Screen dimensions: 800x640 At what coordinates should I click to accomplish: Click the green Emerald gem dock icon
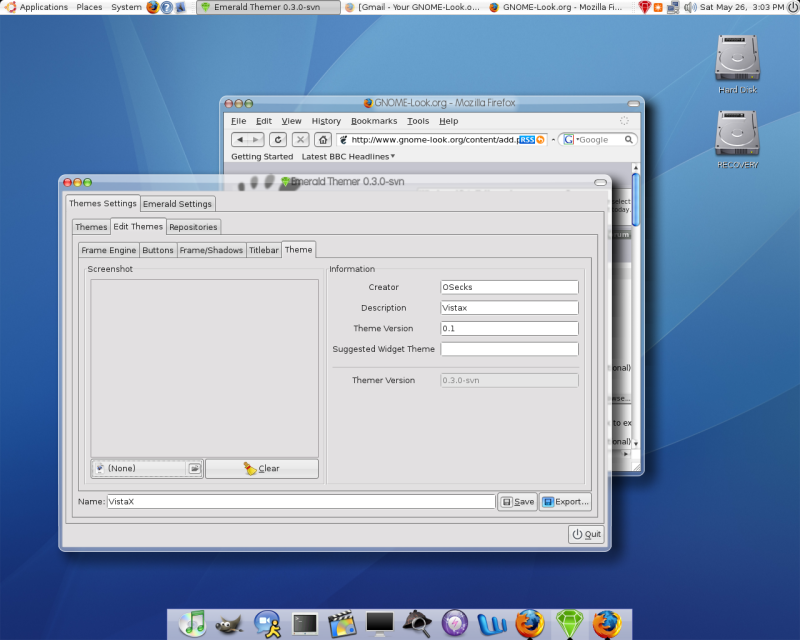(569, 624)
